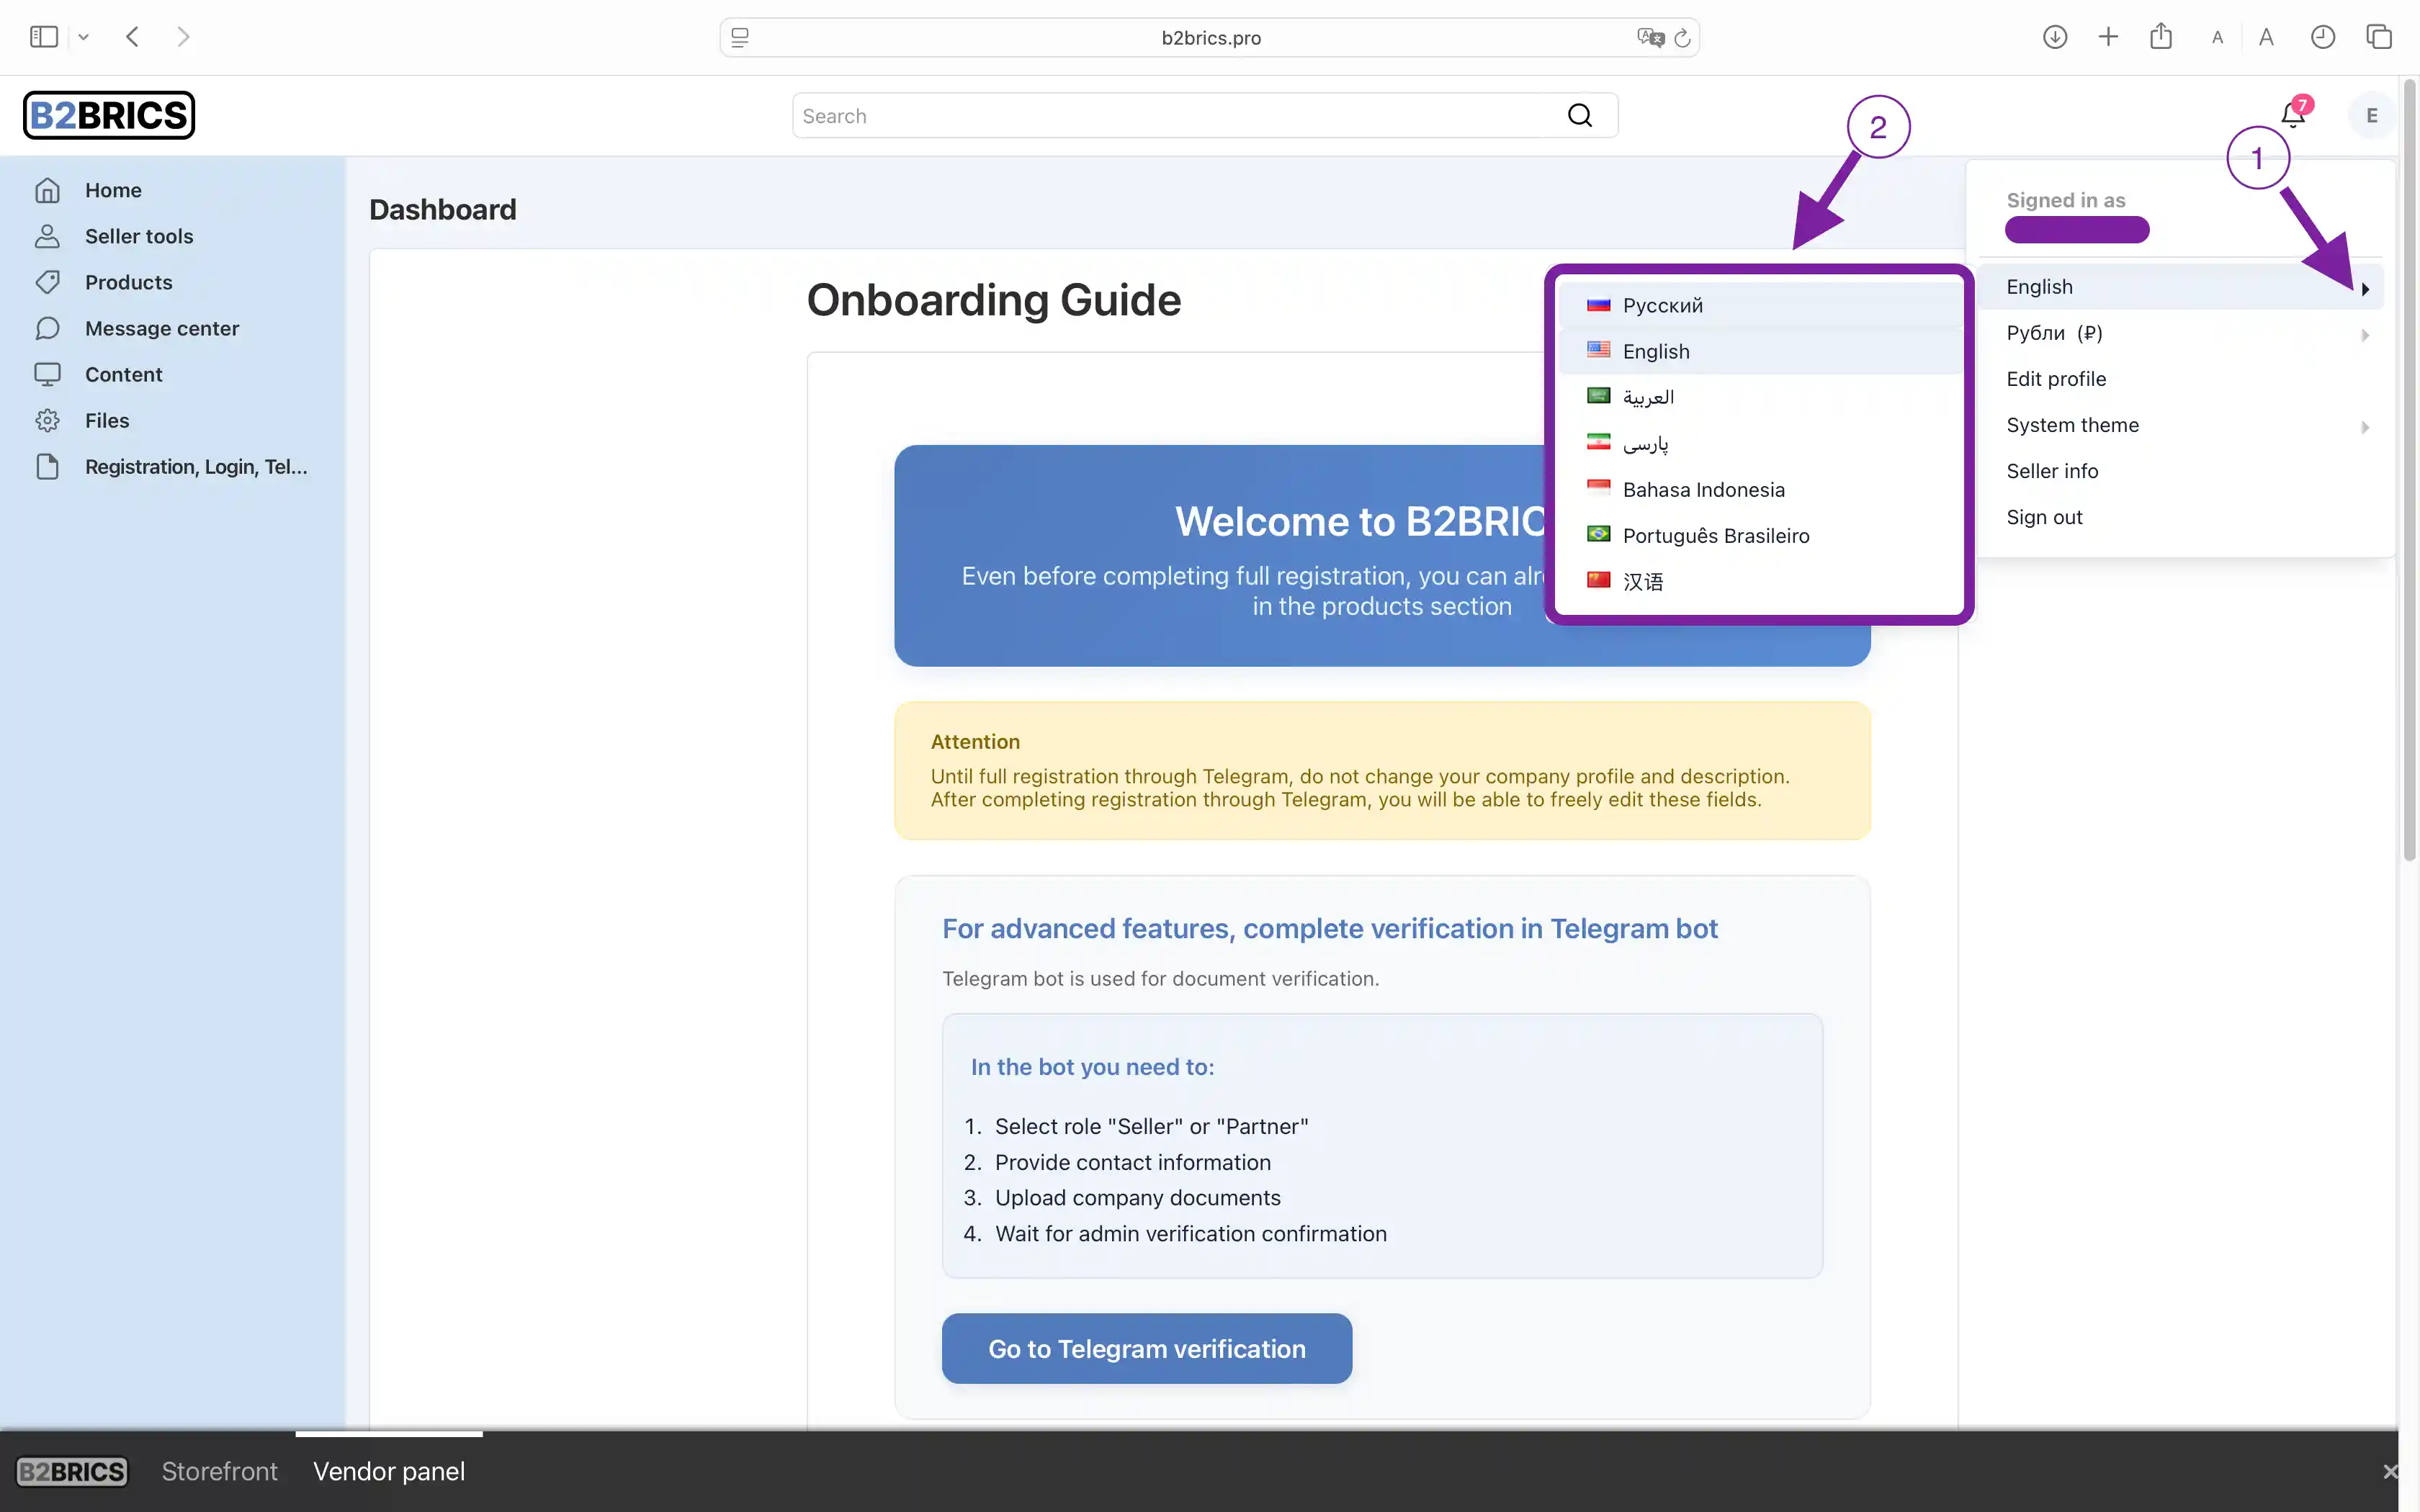Open page reader menu icon in address bar
Screen dimensions: 2420x1512
[740, 38]
